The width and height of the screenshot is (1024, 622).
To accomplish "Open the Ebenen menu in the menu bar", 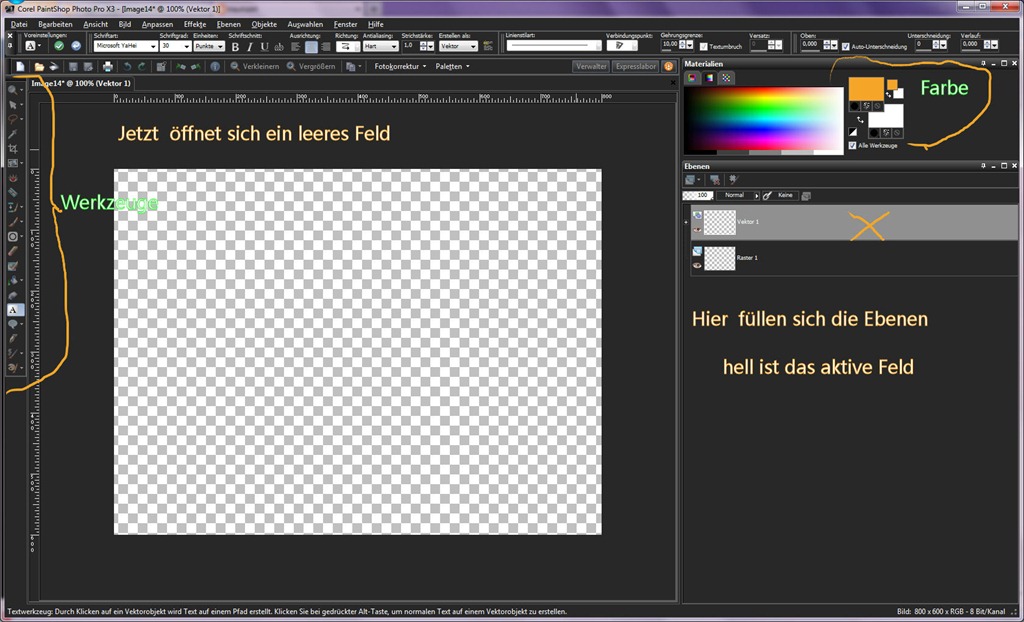I will click(229, 24).
